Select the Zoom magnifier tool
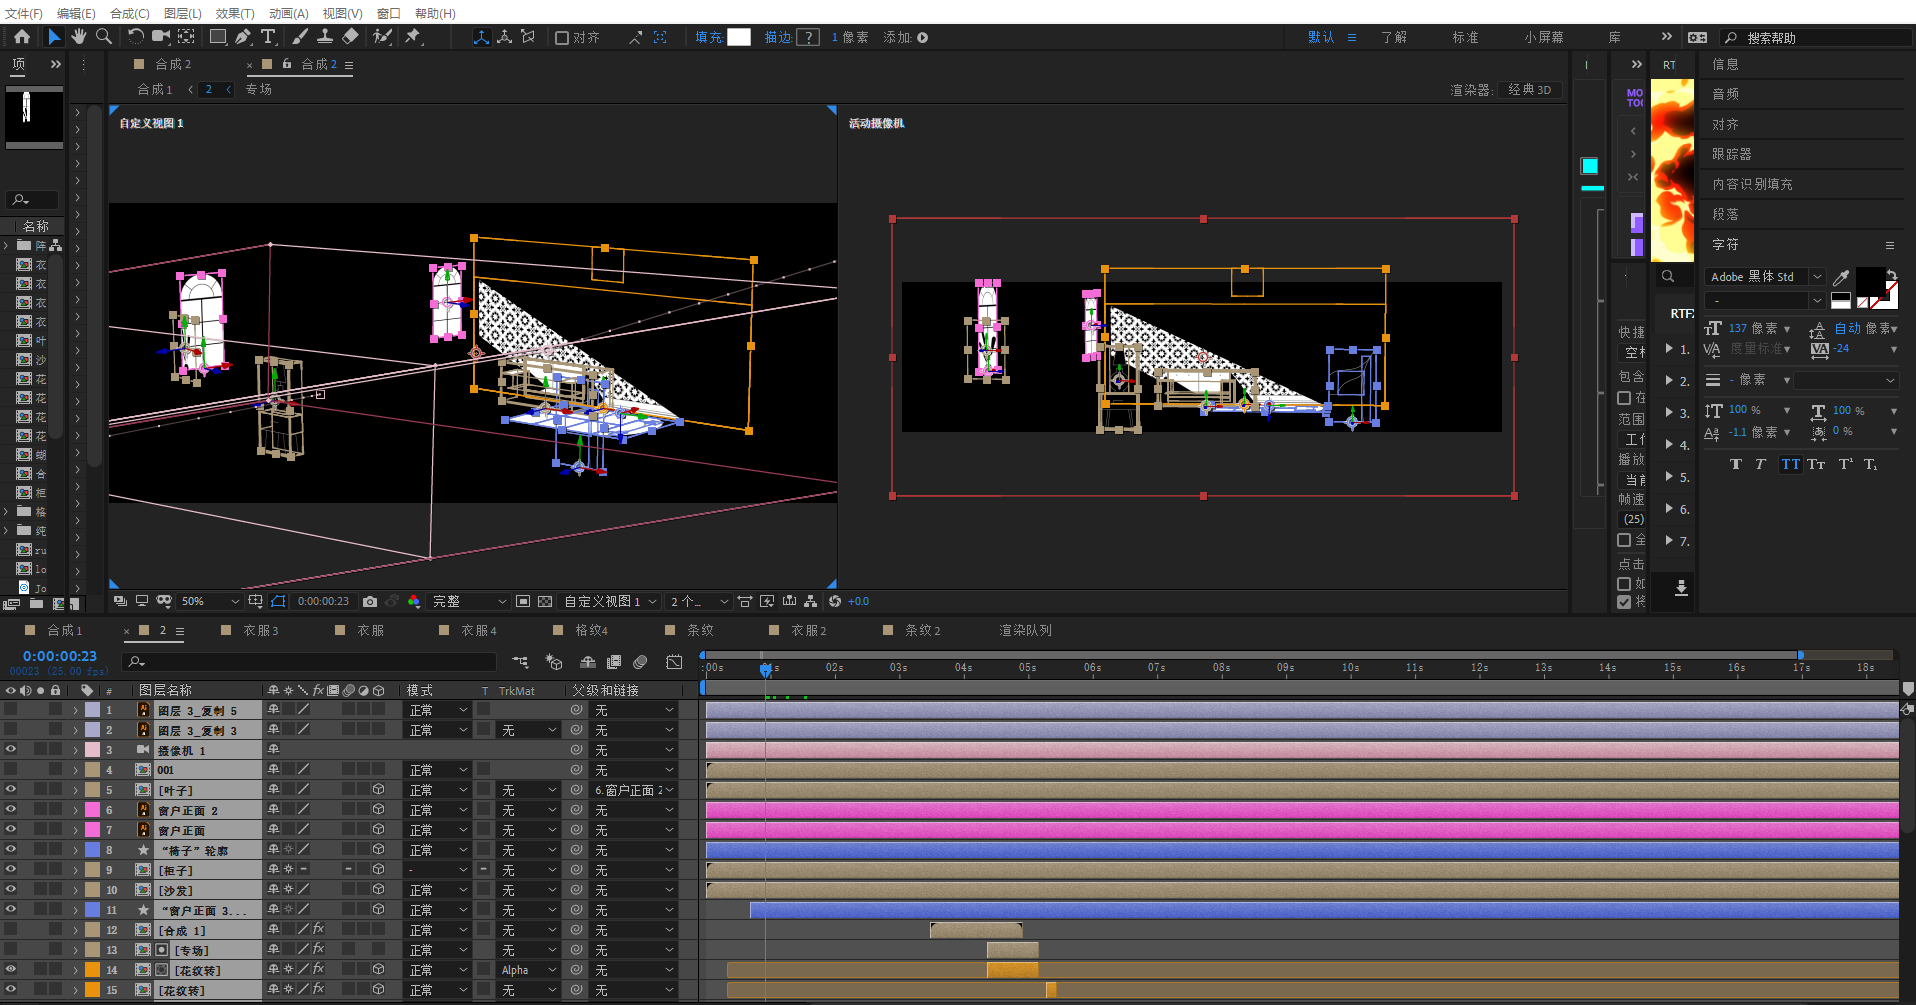Screen dimensions: 1916x1005 tap(103, 37)
